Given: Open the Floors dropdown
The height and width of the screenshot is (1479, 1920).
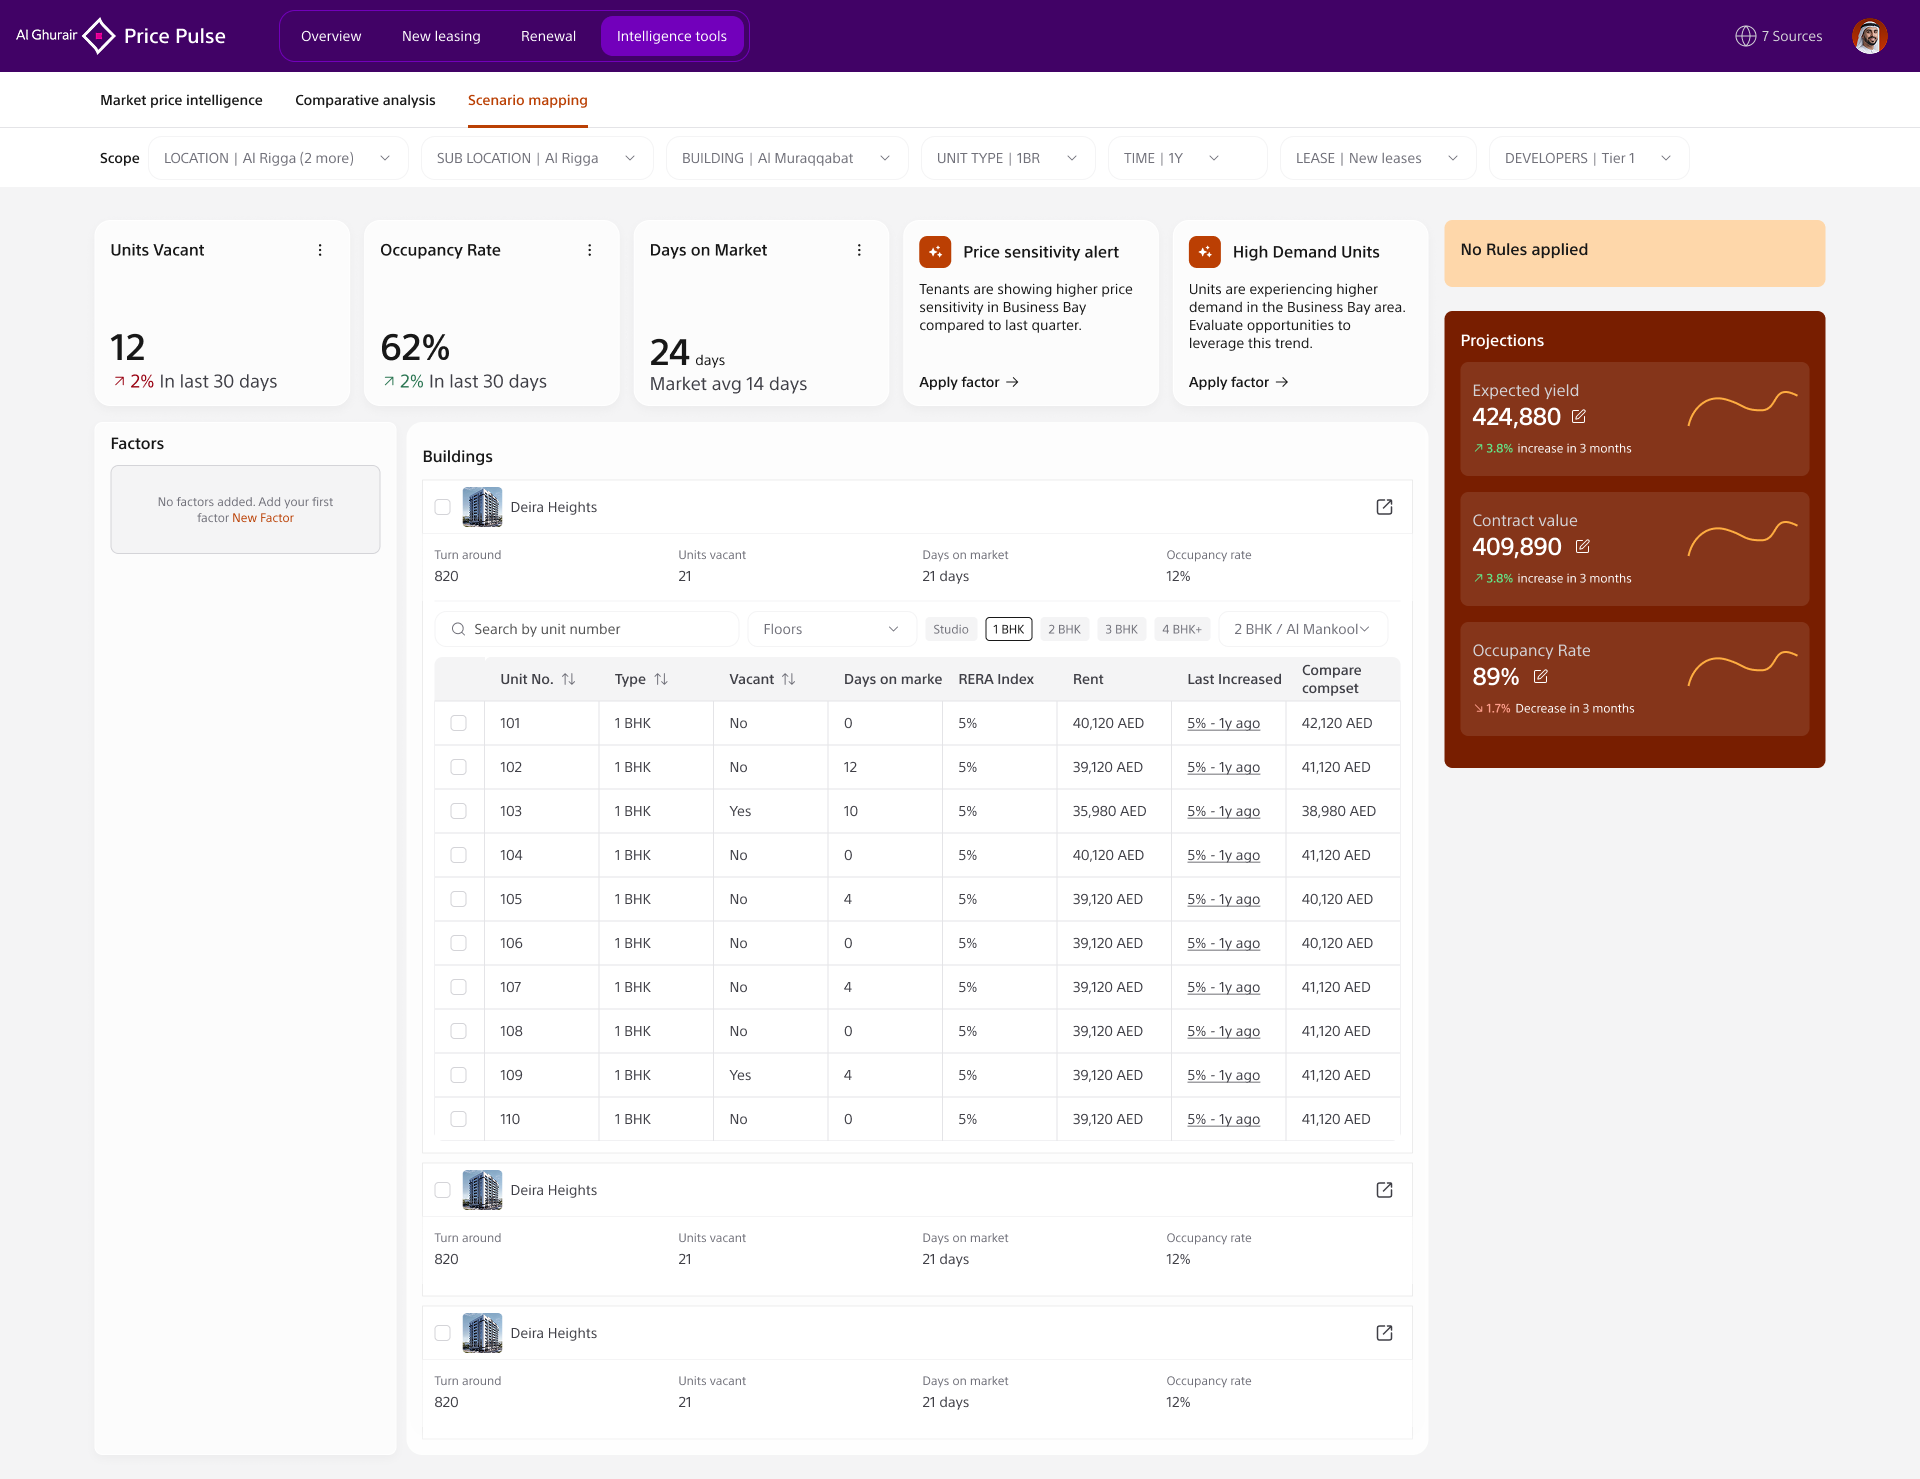Looking at the screenshot, I should 831,629.
